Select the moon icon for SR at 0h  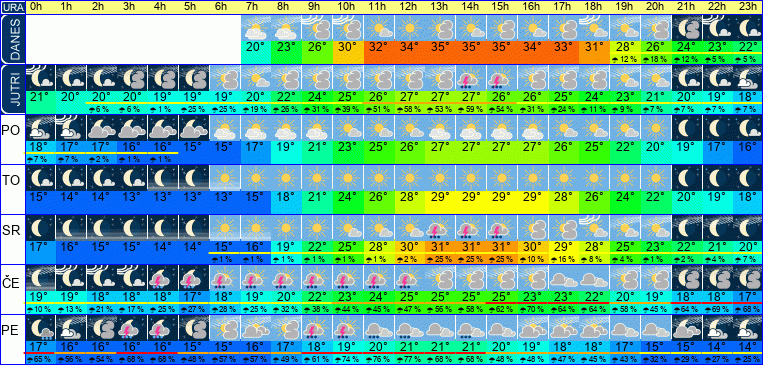[x=40, y=228]
